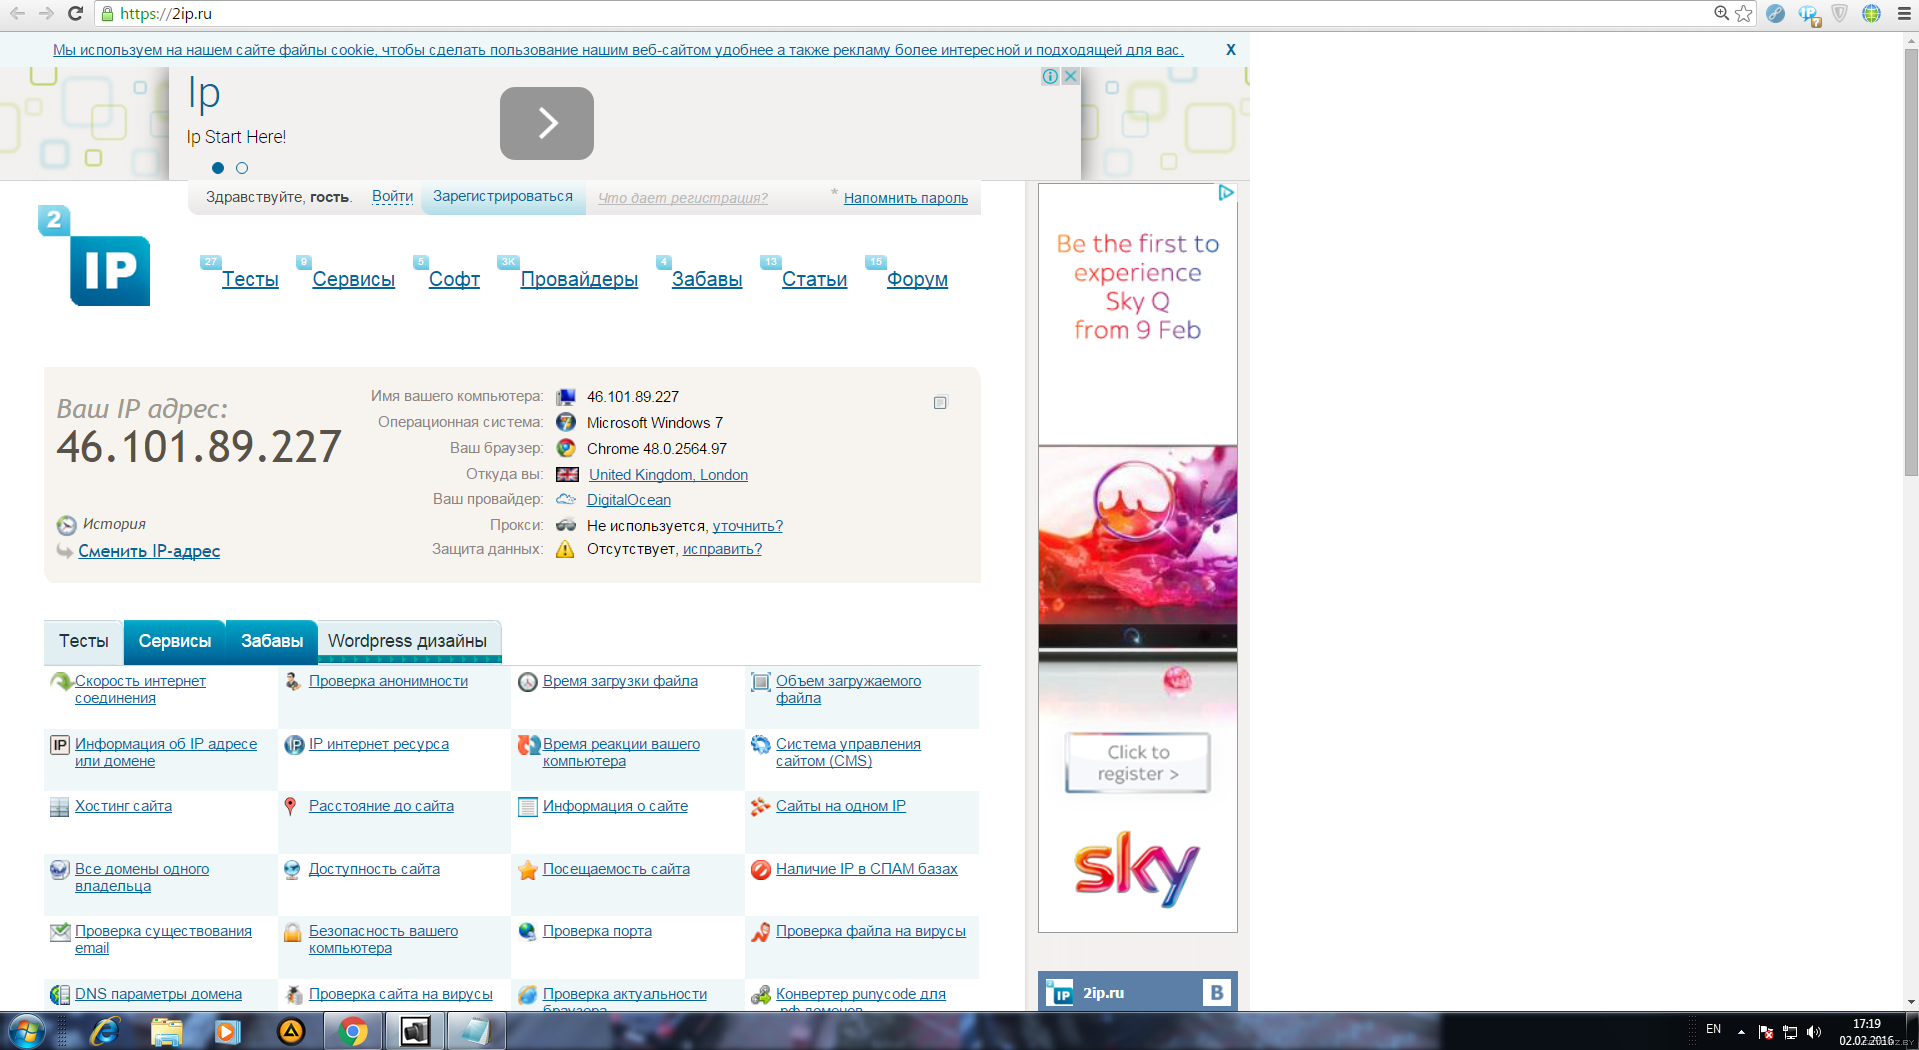Switch to the Wordpress дизайны tab

tap(408, 642)
